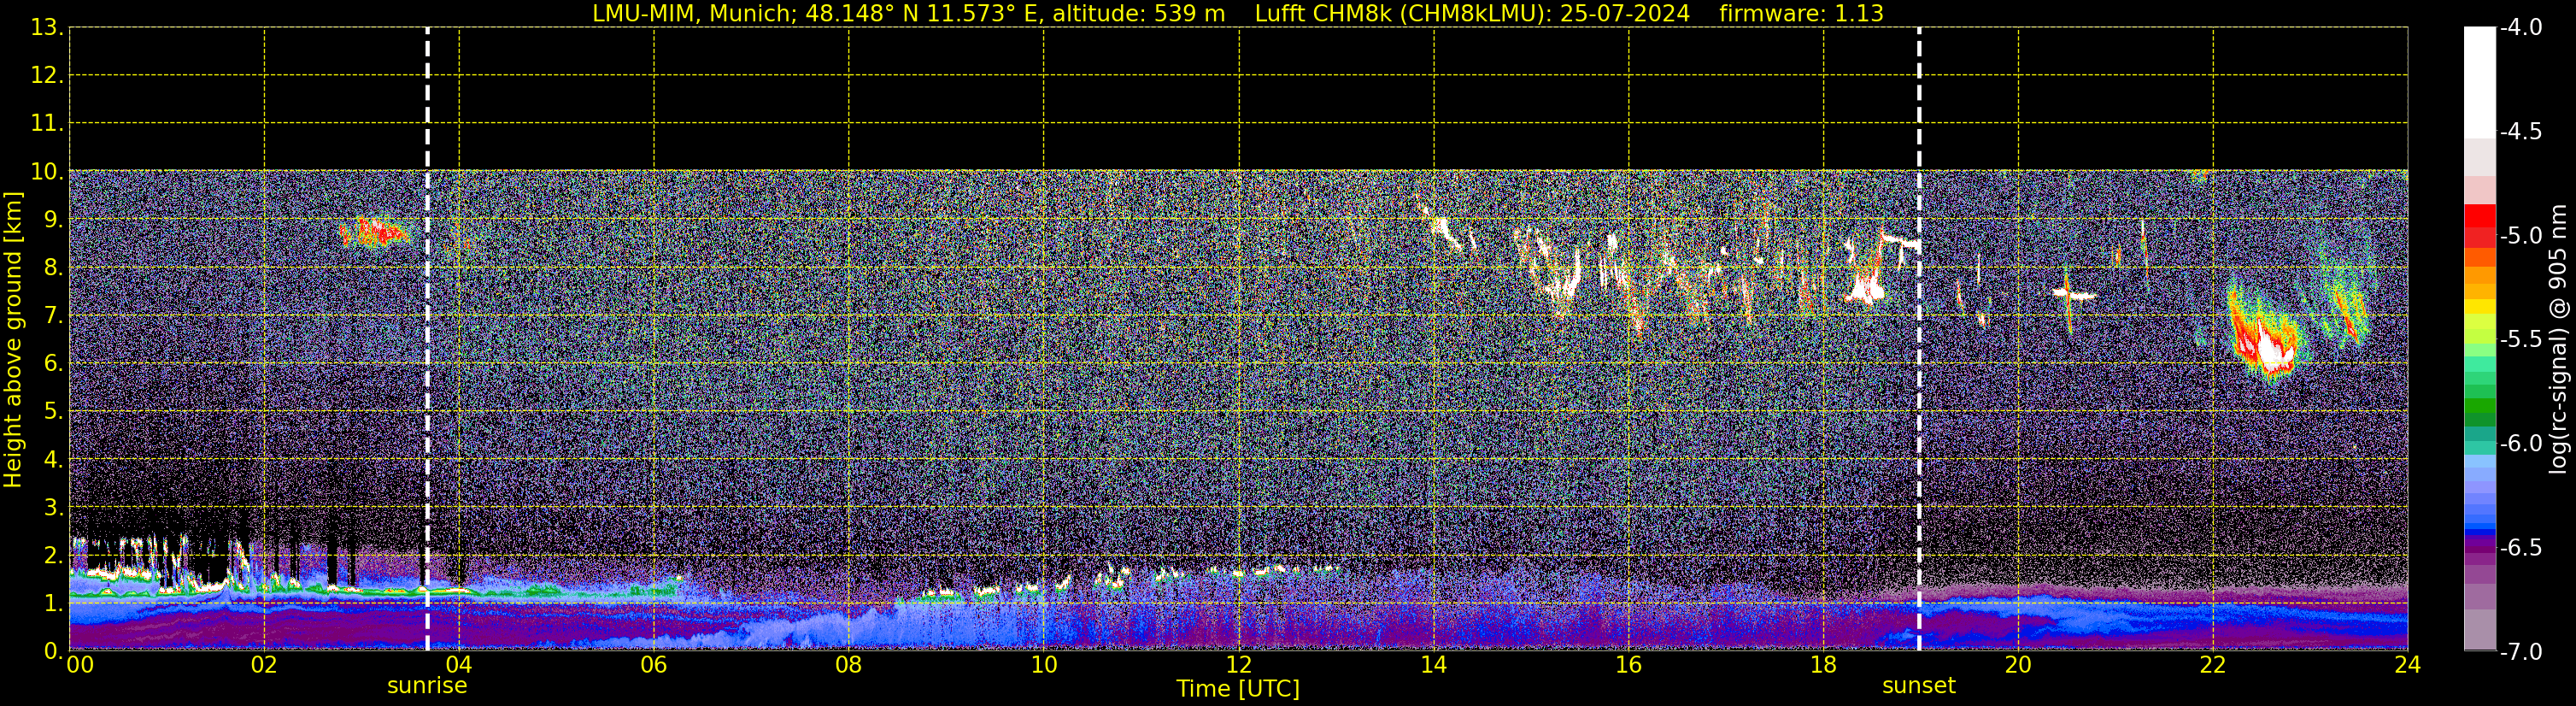The width and height of the screenshot is (2576, 706).
Task: Click the sunrise dashed vertical marker line
Action: (427, 339)
